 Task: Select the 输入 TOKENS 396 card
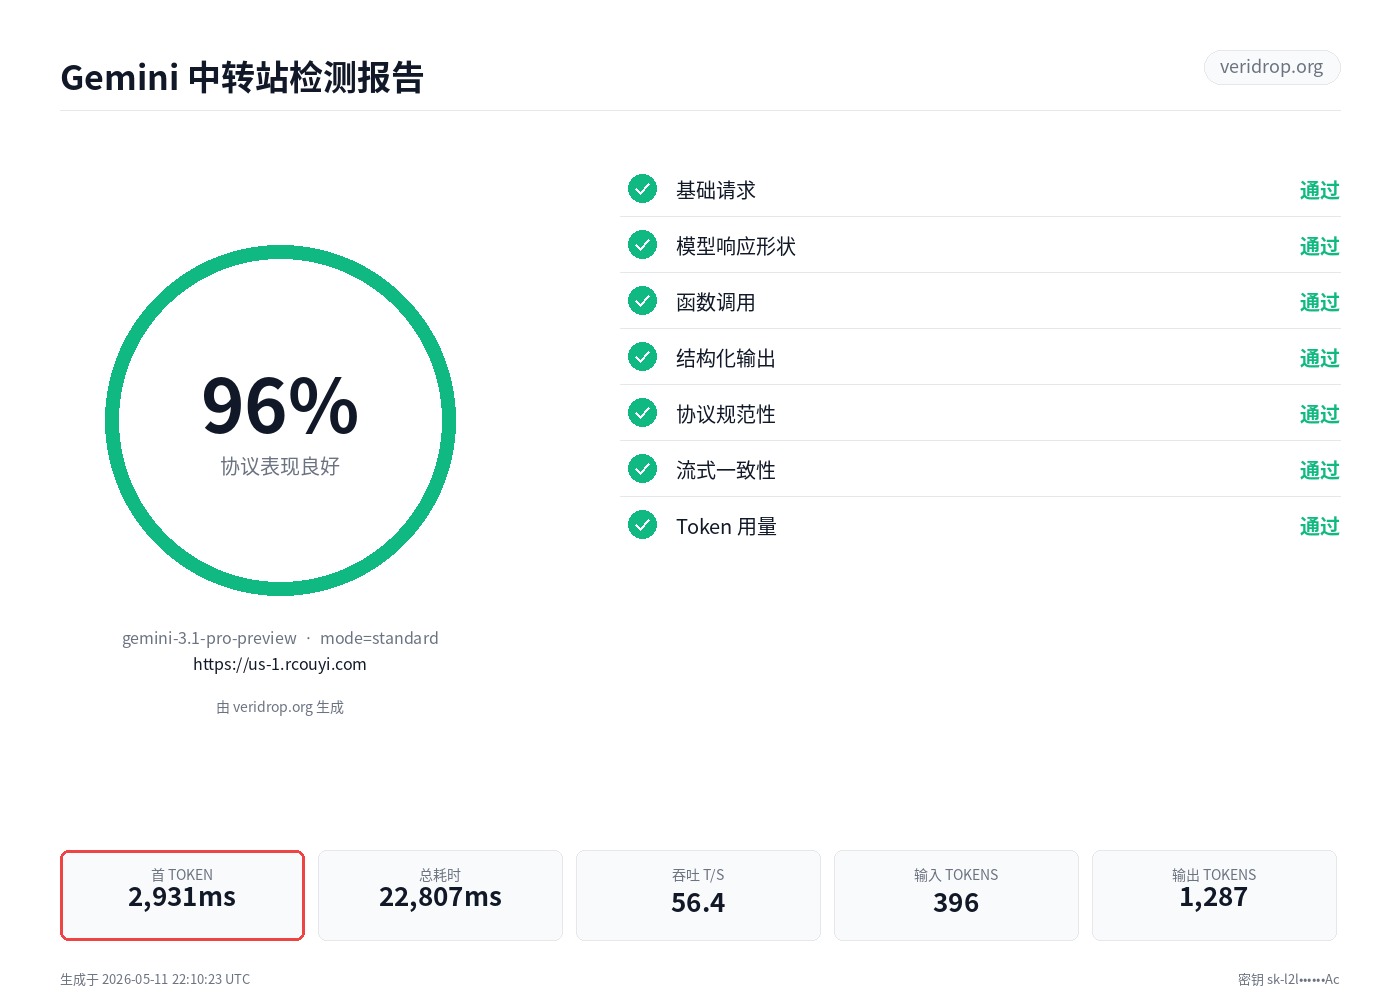[956, 895]
